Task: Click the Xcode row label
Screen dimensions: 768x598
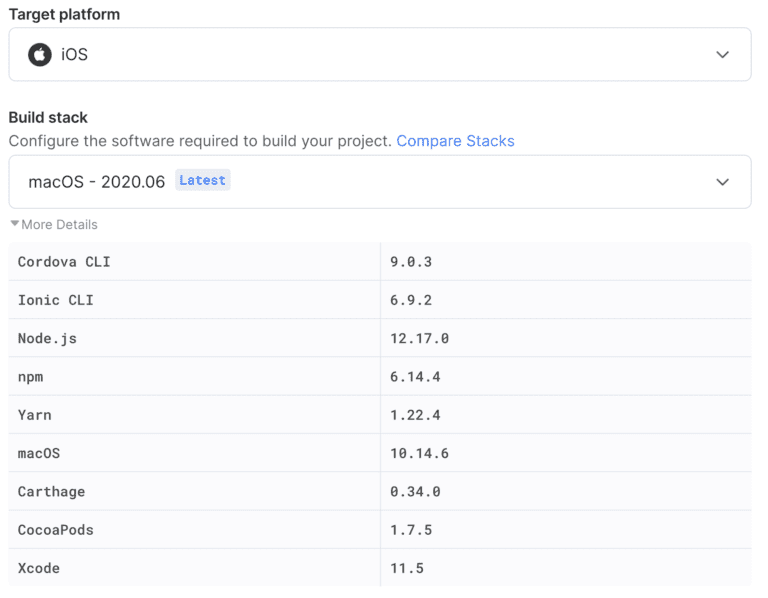Action: pyautogui.click(x=39, y=568)
